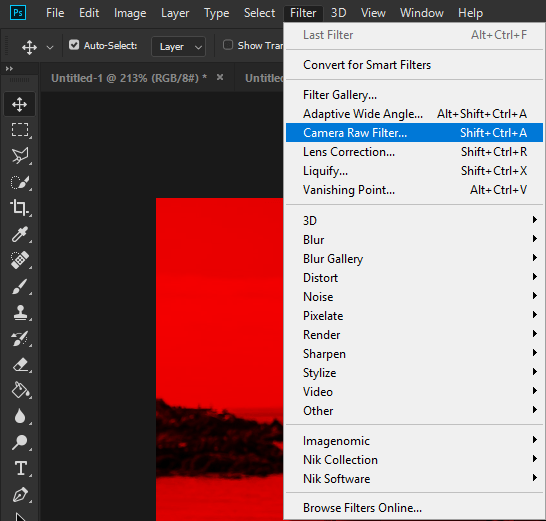Viewport: 546px width, 521px height.
Task: Select the Horizontal Type tool
Action: [x=21, y=468]
